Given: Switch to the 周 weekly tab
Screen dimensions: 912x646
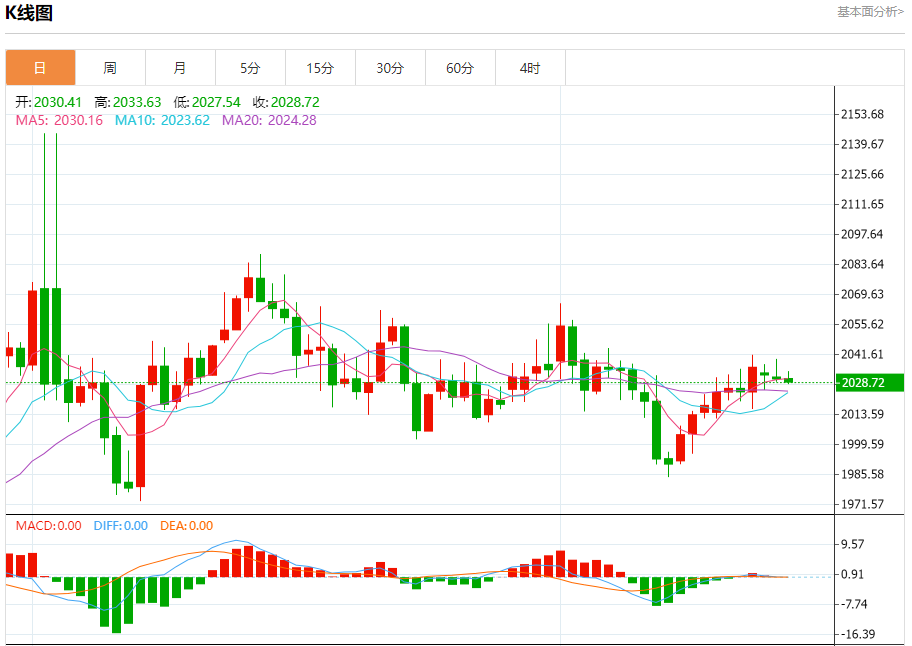Looking at the screenshot, I should click(x=110, y=68).
